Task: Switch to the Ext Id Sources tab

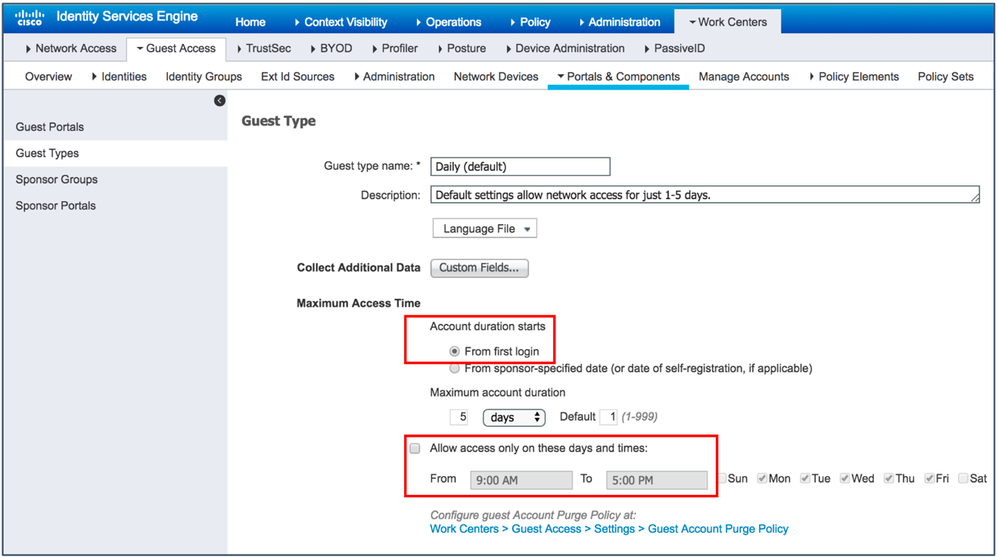Action: pyautogui.click(x=297, y=76)
